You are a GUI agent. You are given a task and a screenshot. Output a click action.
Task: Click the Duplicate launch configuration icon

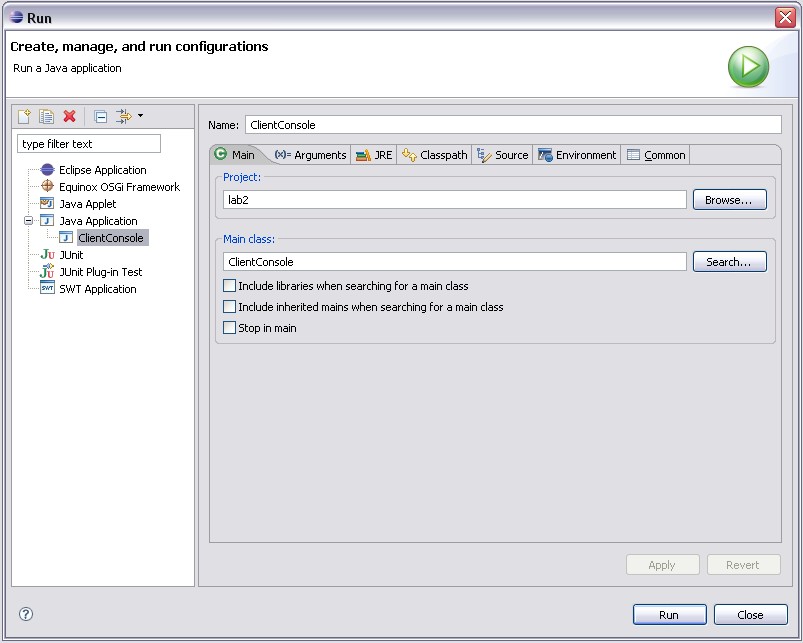point(46,116)
